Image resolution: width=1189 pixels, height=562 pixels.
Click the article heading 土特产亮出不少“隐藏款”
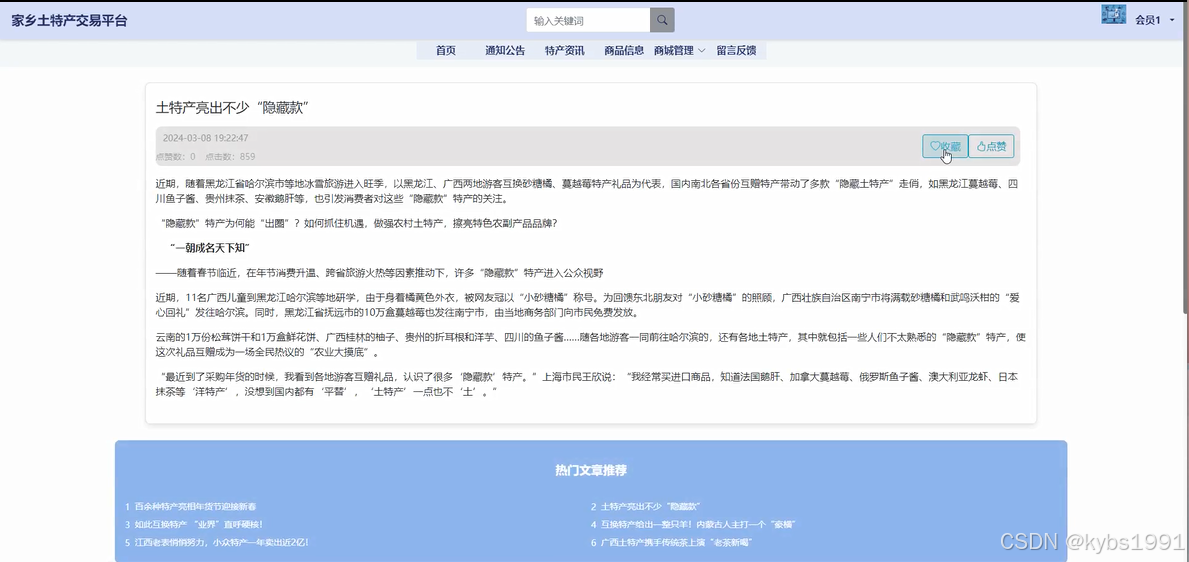pos(233,108)
